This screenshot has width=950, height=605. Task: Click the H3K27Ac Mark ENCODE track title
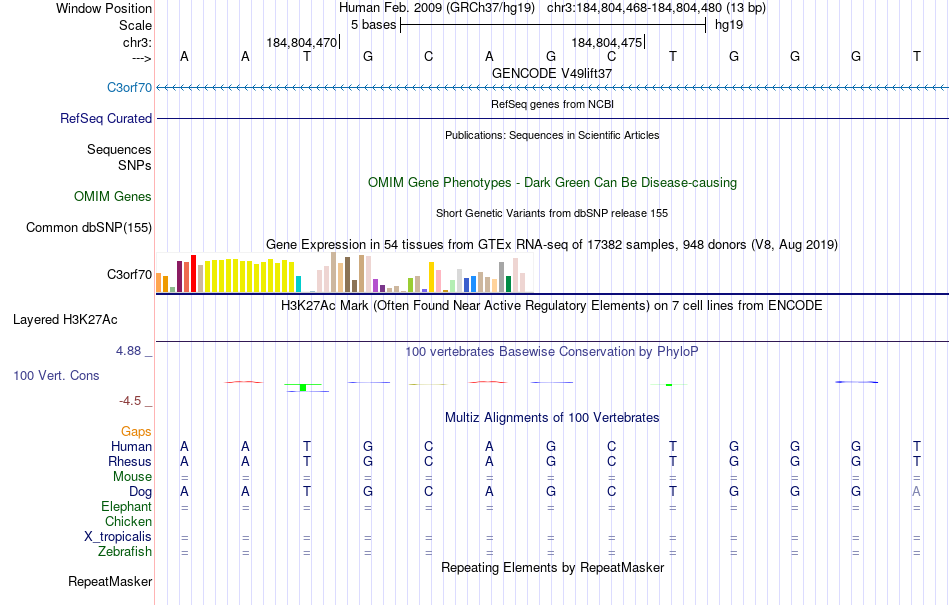[x=552, y=305]
